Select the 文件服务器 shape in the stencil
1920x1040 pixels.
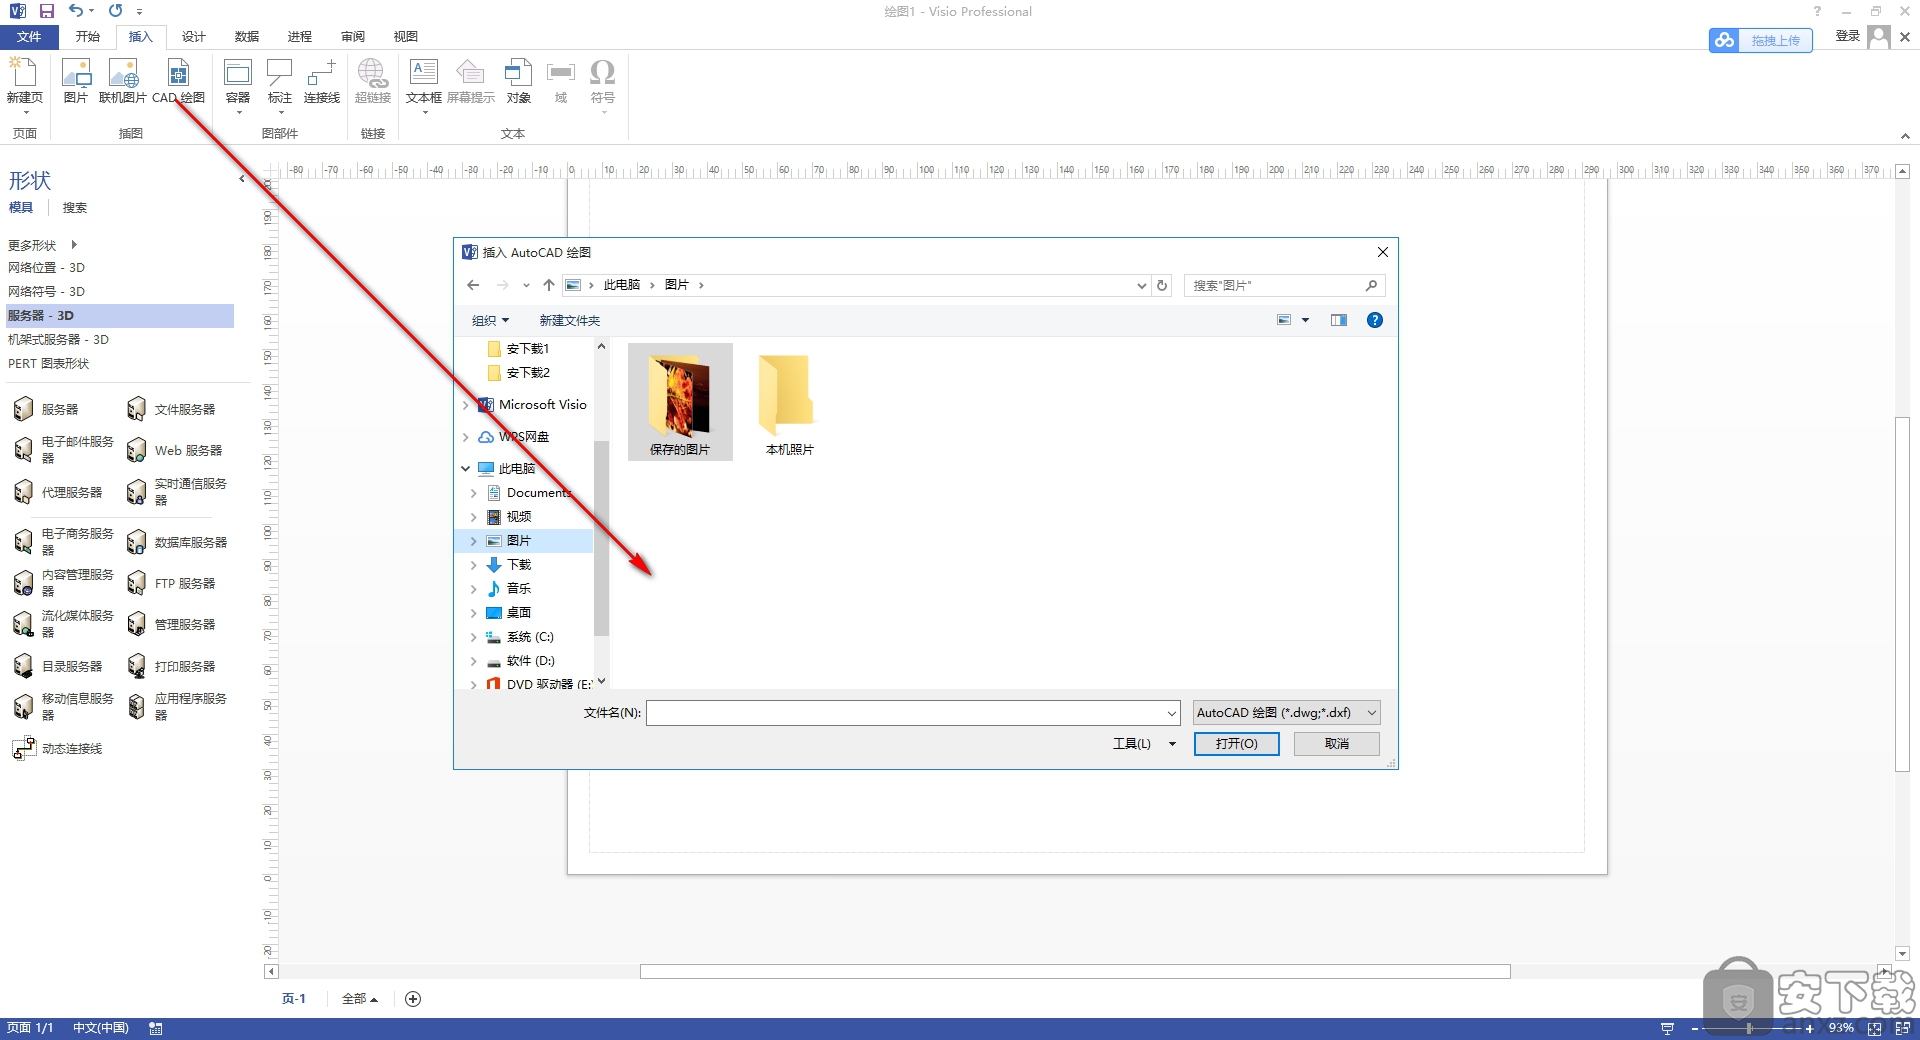pyautogui.click(x=171, y=409)
